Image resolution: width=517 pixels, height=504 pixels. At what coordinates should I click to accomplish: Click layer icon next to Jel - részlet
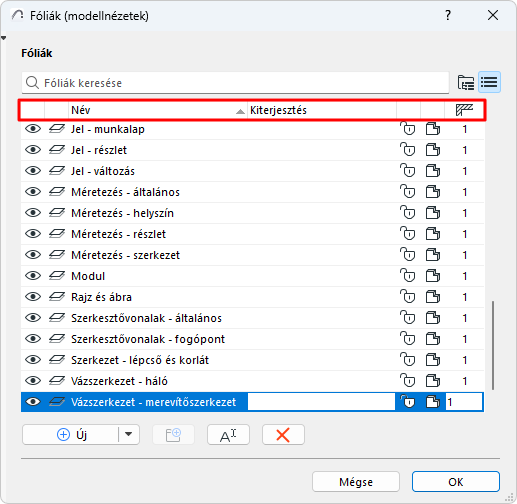(57, 150)
